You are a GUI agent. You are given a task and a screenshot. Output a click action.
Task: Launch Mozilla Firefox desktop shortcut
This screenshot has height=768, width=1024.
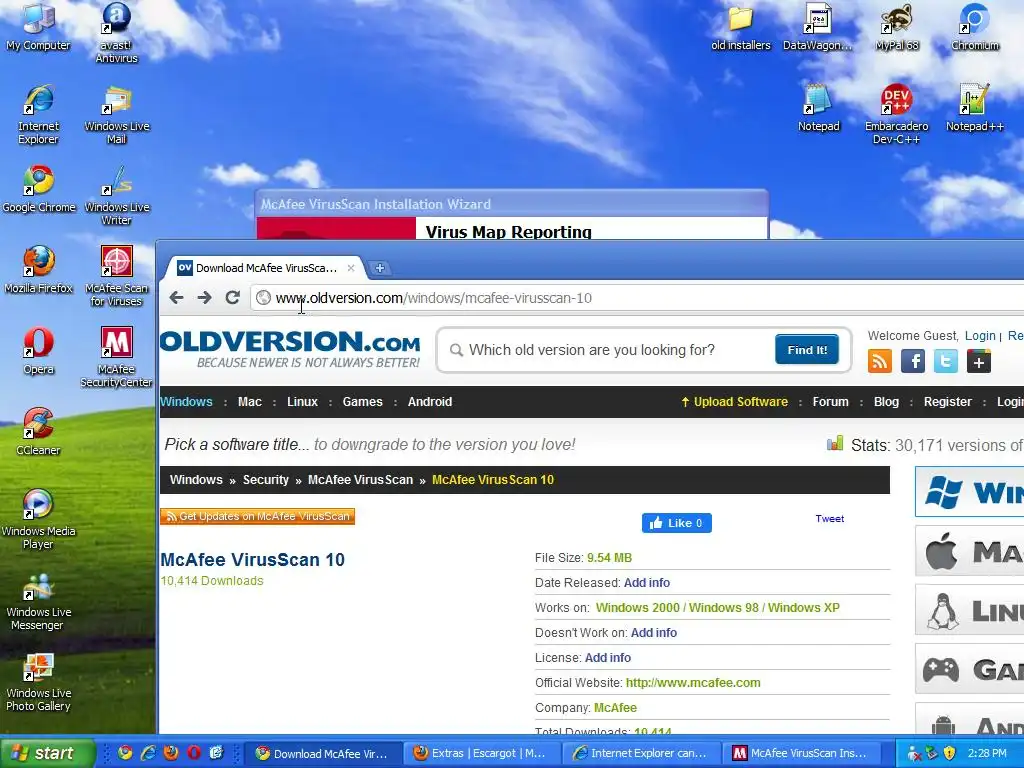coord(38,270)
